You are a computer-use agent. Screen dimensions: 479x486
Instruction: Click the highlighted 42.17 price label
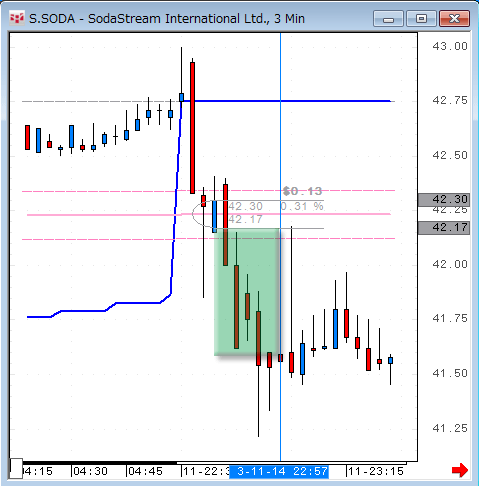click(x=444, y=228)
